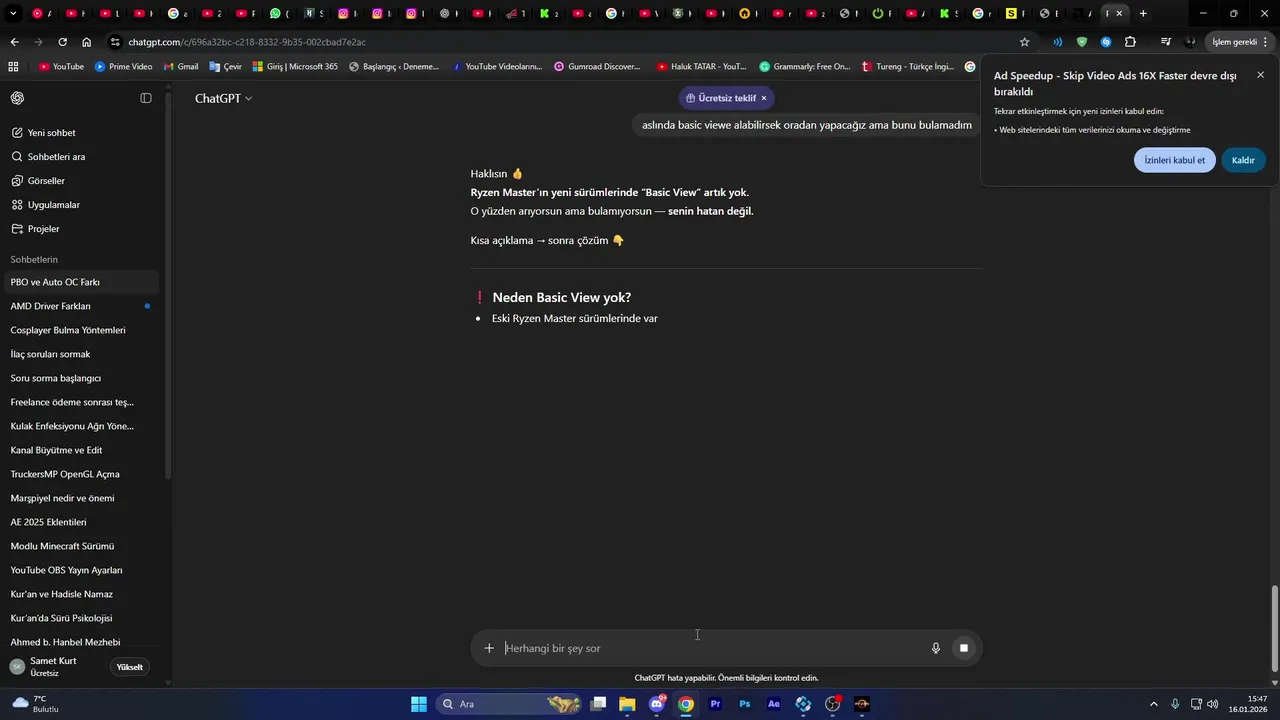Open the volume icon in system tray
The height and width of the screenshot is (720, 1280).
coord(1213,704)
